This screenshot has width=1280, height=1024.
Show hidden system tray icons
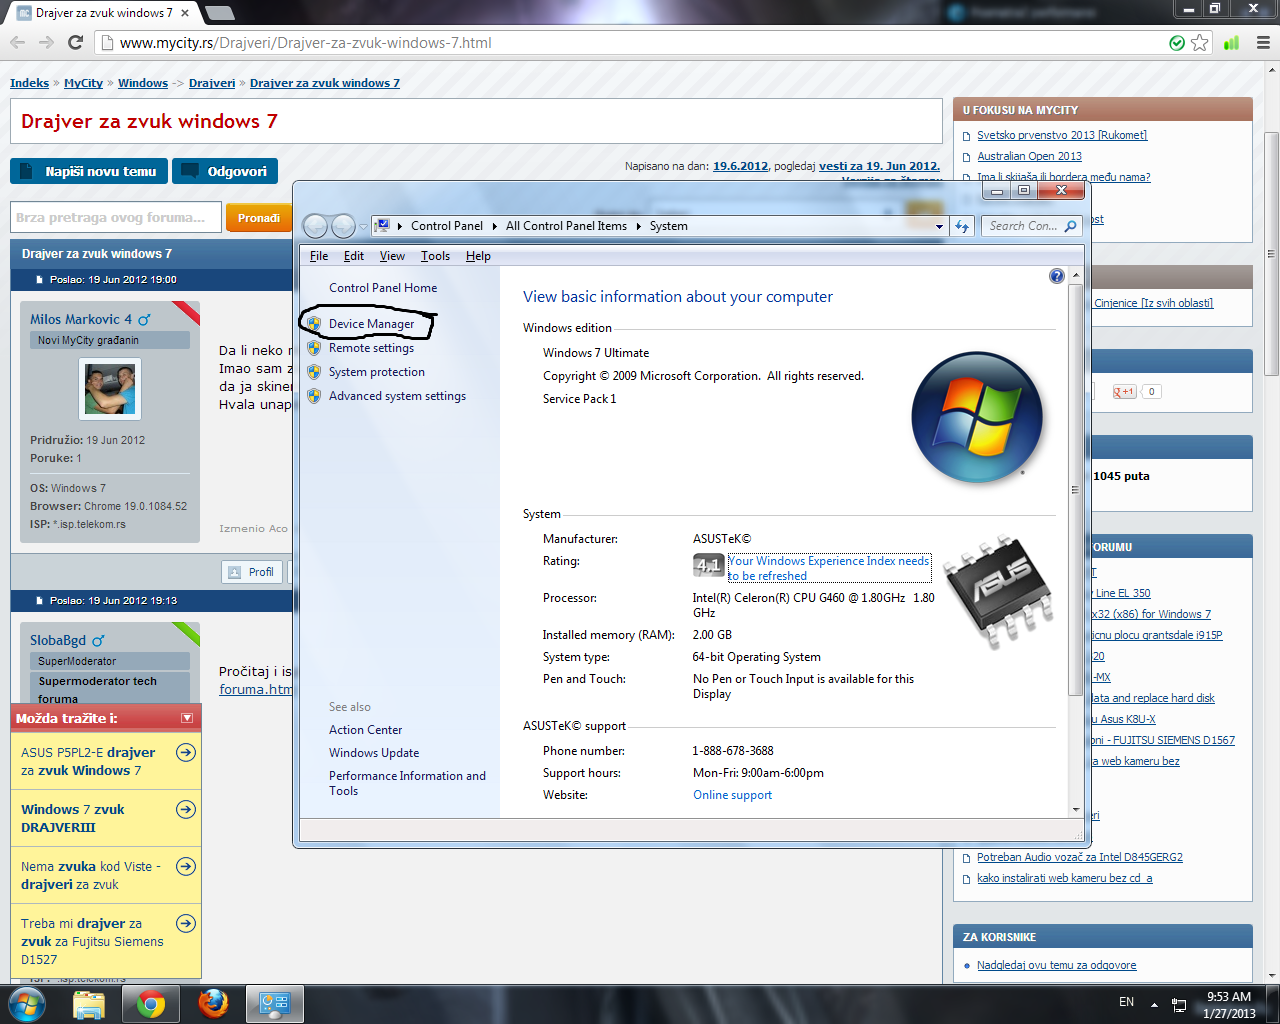pyautogui.click(x=1154, y=1004)
